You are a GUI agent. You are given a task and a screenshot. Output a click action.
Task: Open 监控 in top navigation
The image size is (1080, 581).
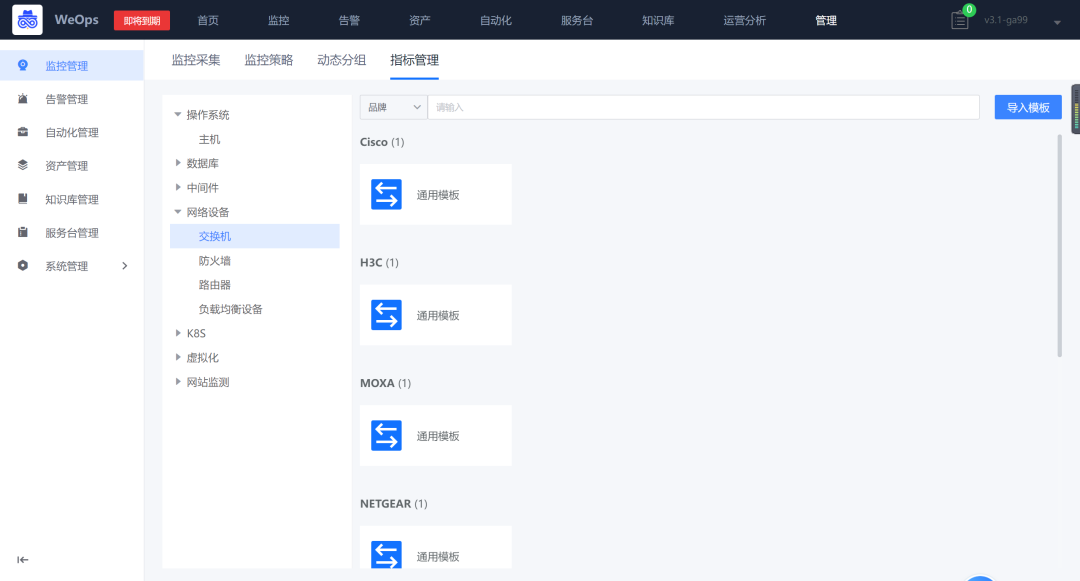[278, 21]
